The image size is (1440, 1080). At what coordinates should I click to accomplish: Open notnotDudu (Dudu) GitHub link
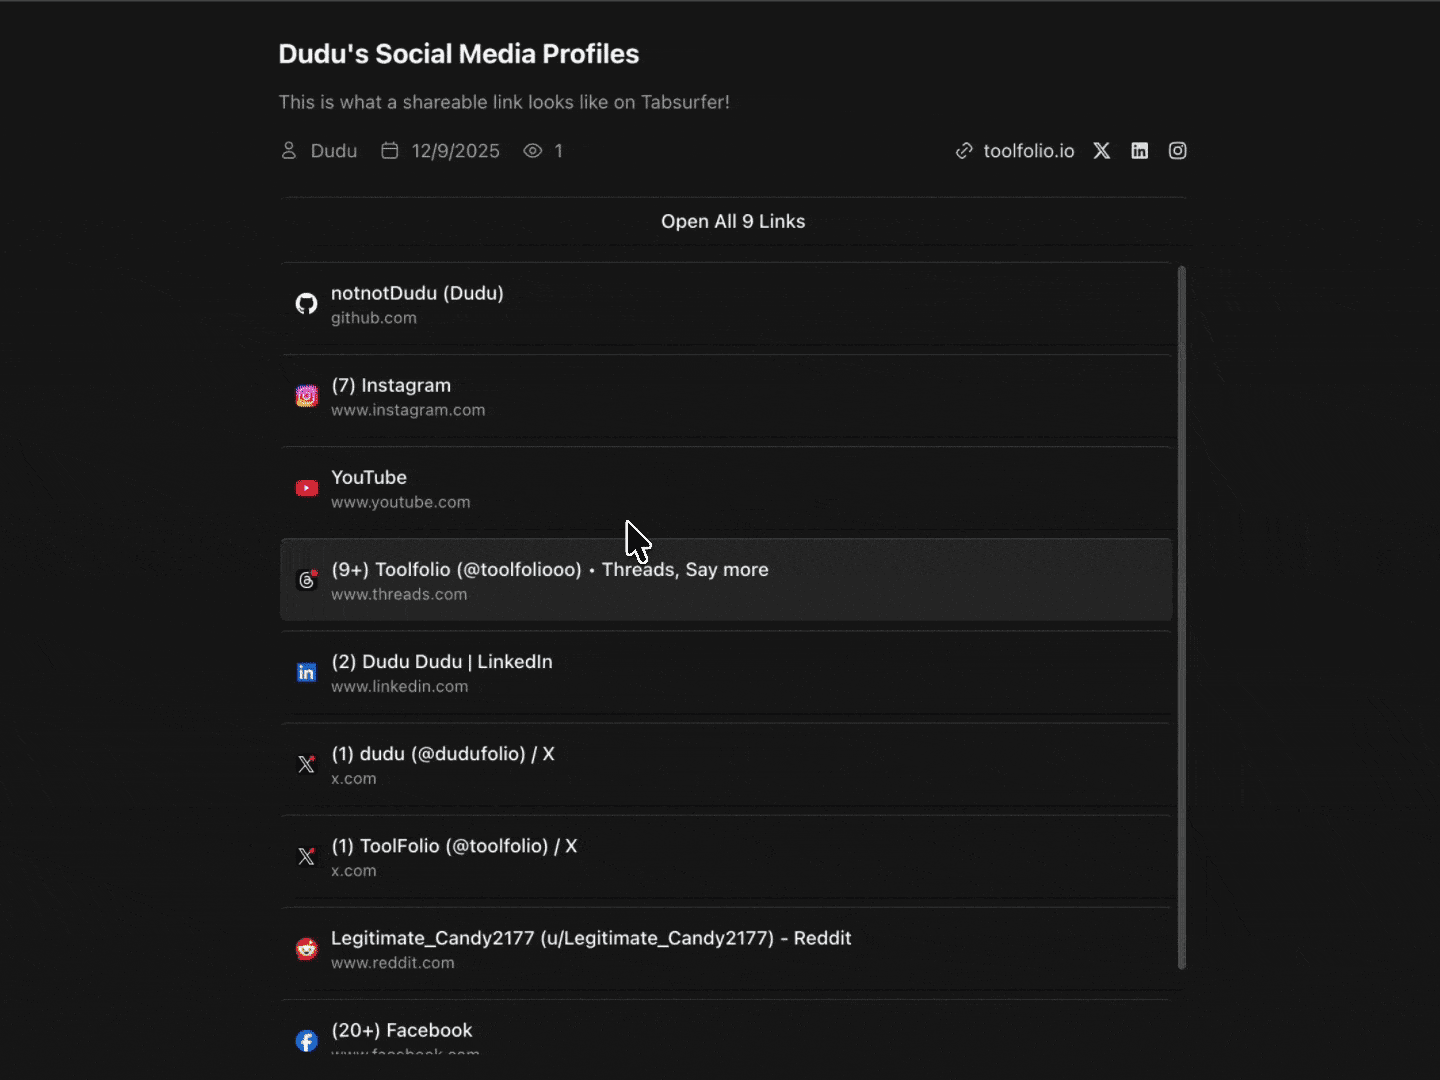pos(417,293)
